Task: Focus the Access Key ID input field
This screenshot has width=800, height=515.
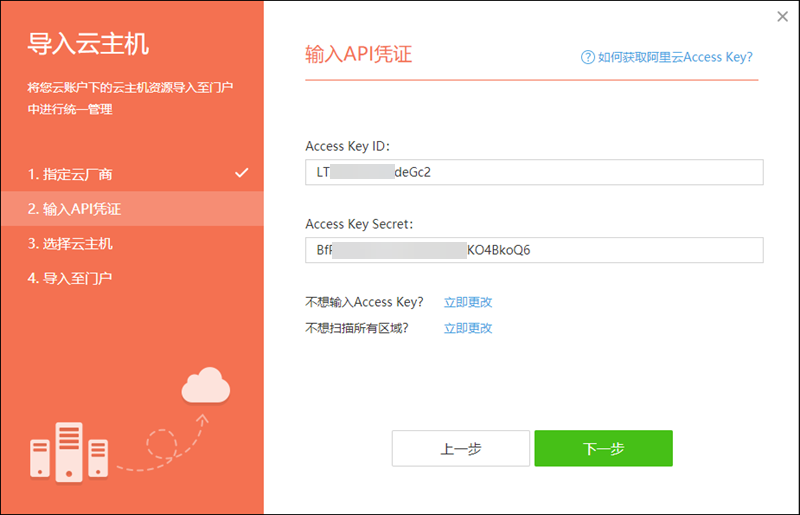Action: (533, 172)
